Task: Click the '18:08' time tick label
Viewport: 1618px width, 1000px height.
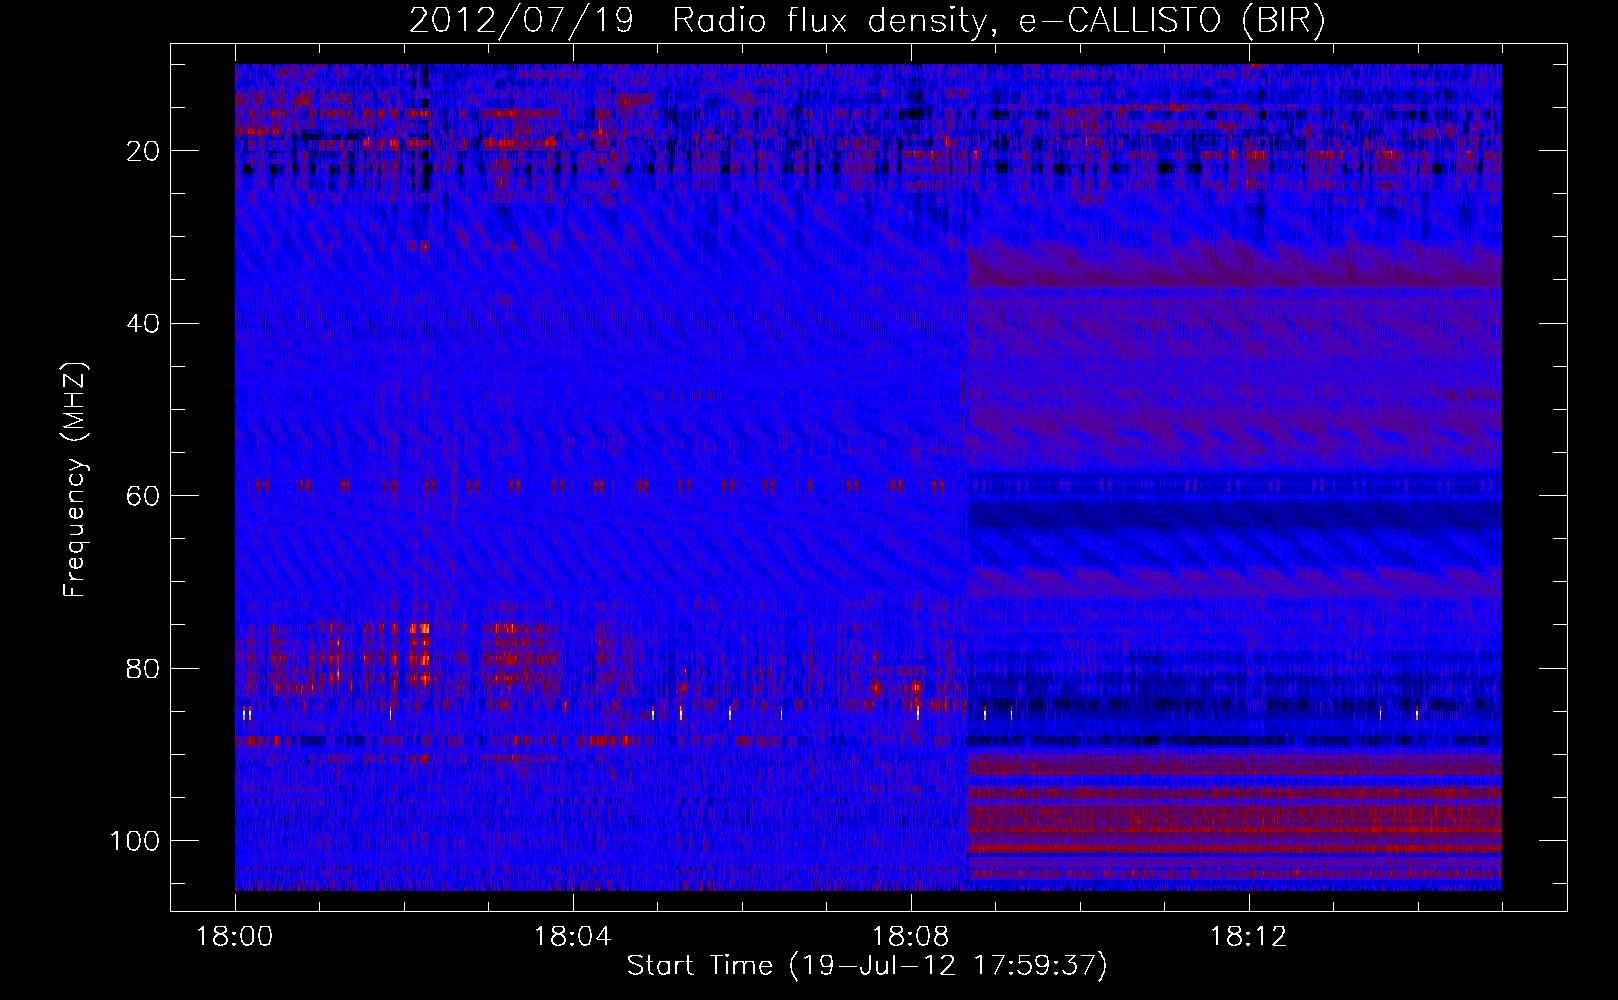Action: point(911,937)
